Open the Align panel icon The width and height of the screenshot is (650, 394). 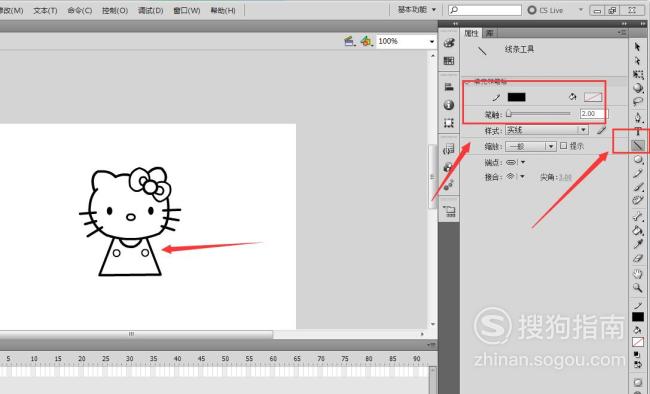point(449,87)
